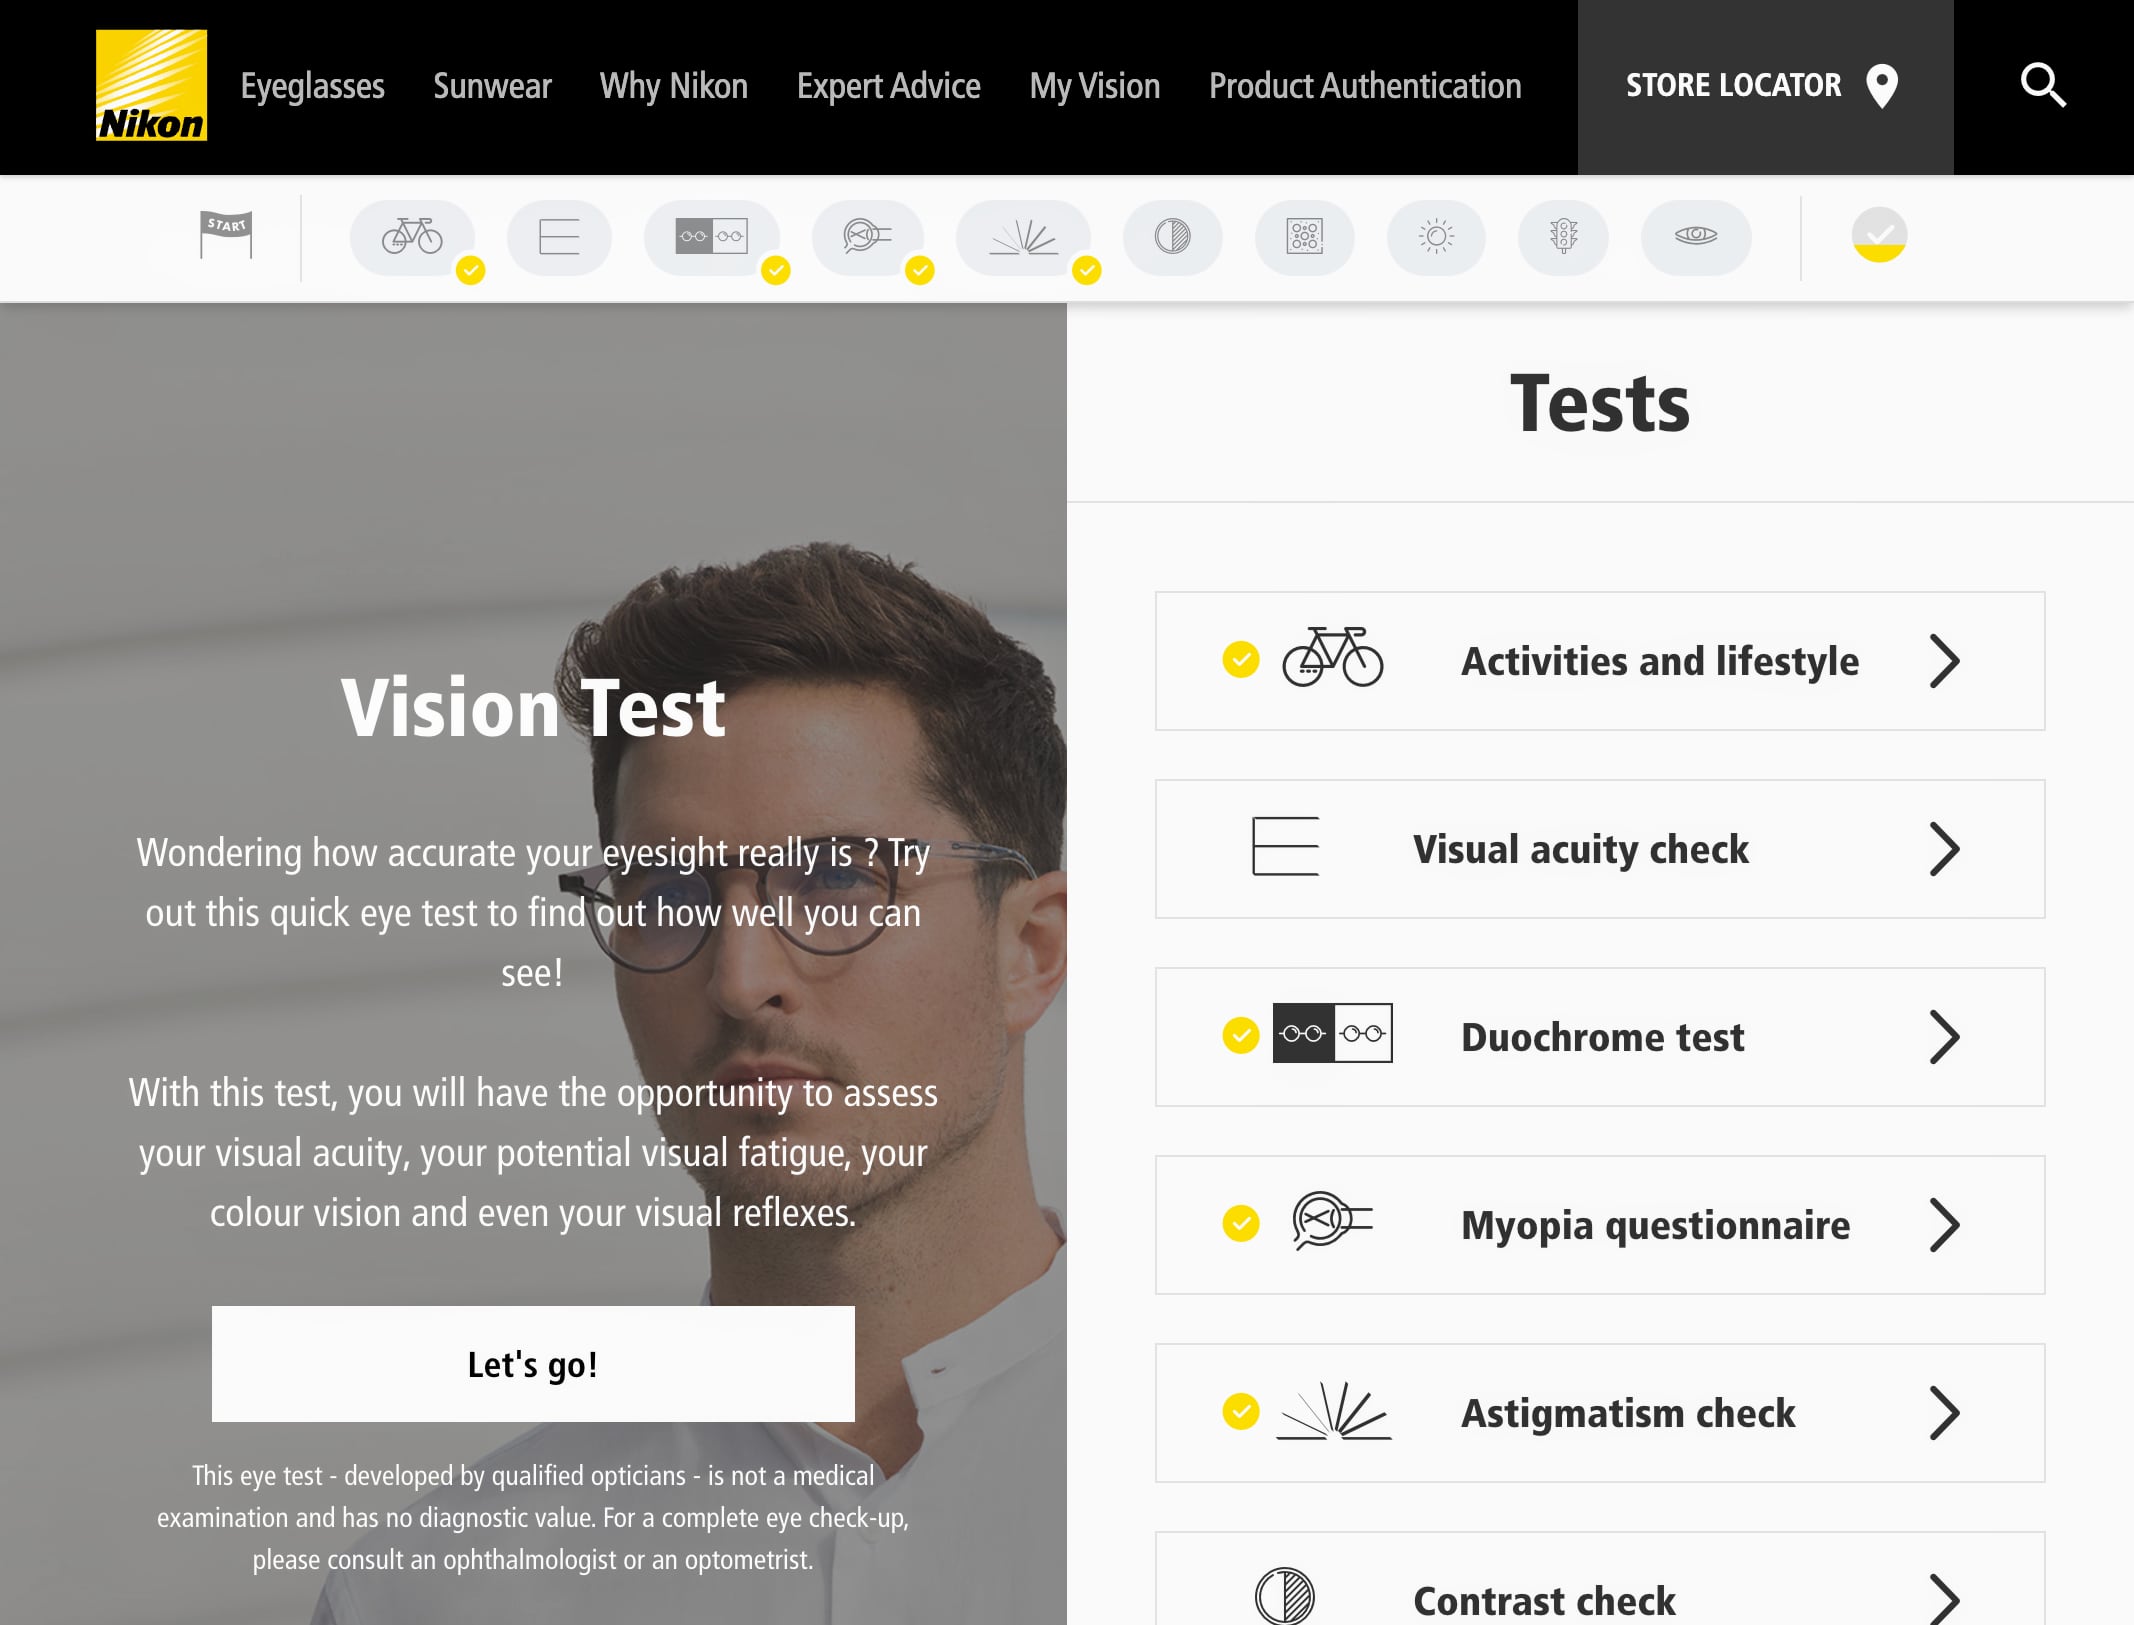Click the Nikon logo to go home

pyautogui.click(x=150, y=85)
